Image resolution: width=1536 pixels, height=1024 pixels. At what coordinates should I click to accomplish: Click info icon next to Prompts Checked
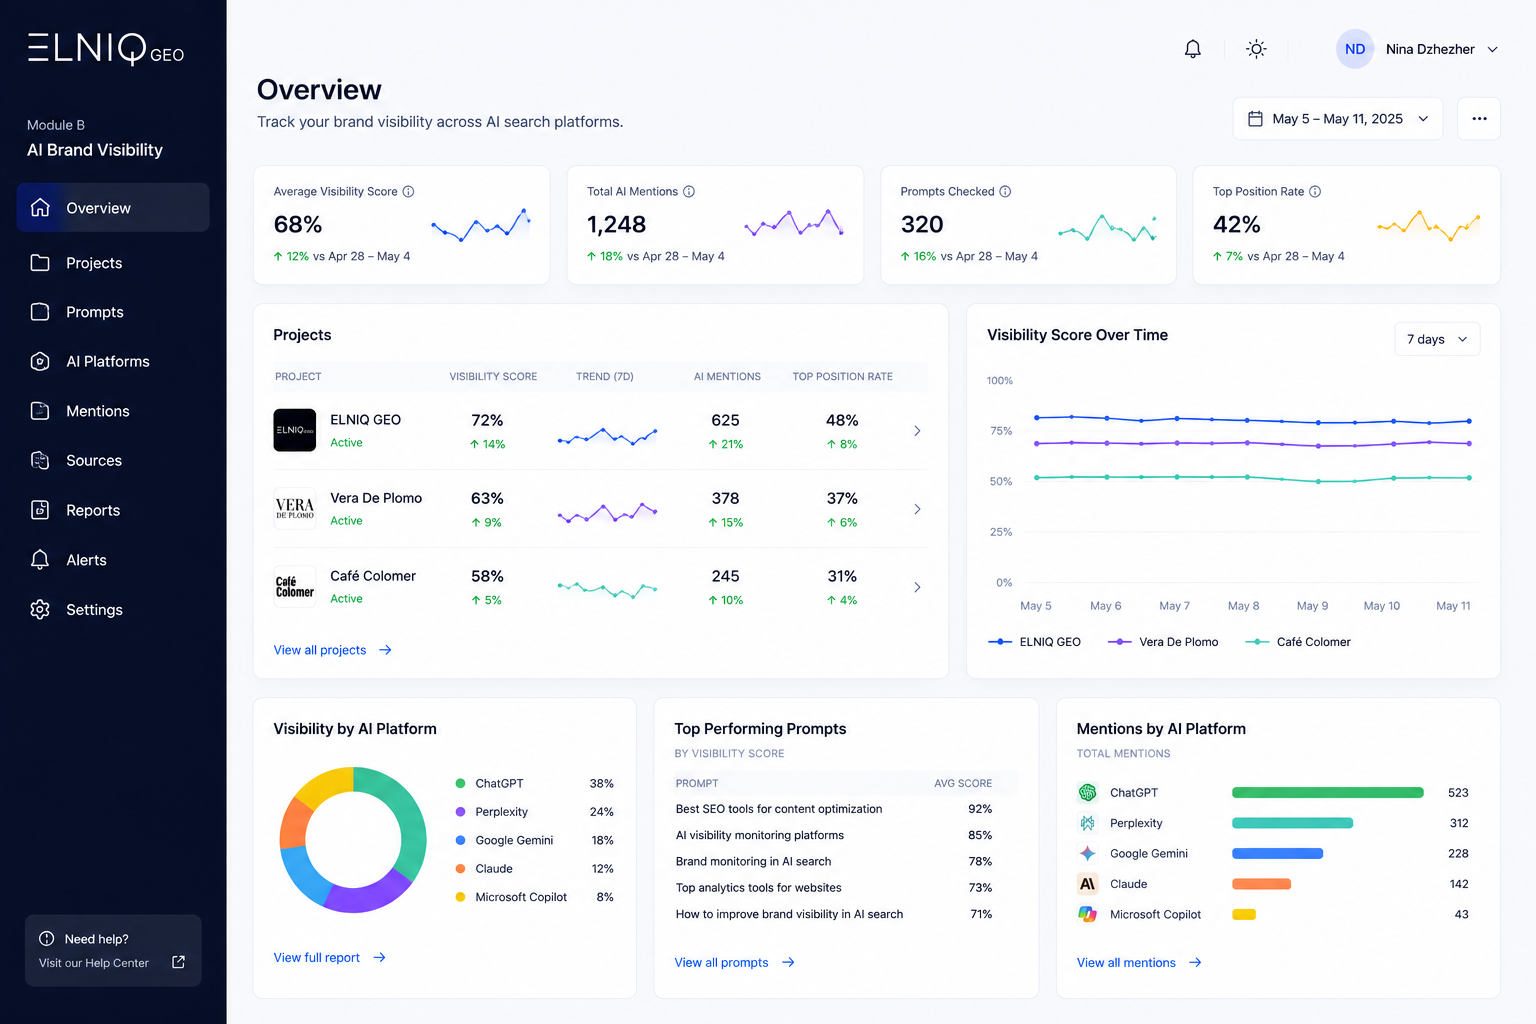pos(1005,192)
